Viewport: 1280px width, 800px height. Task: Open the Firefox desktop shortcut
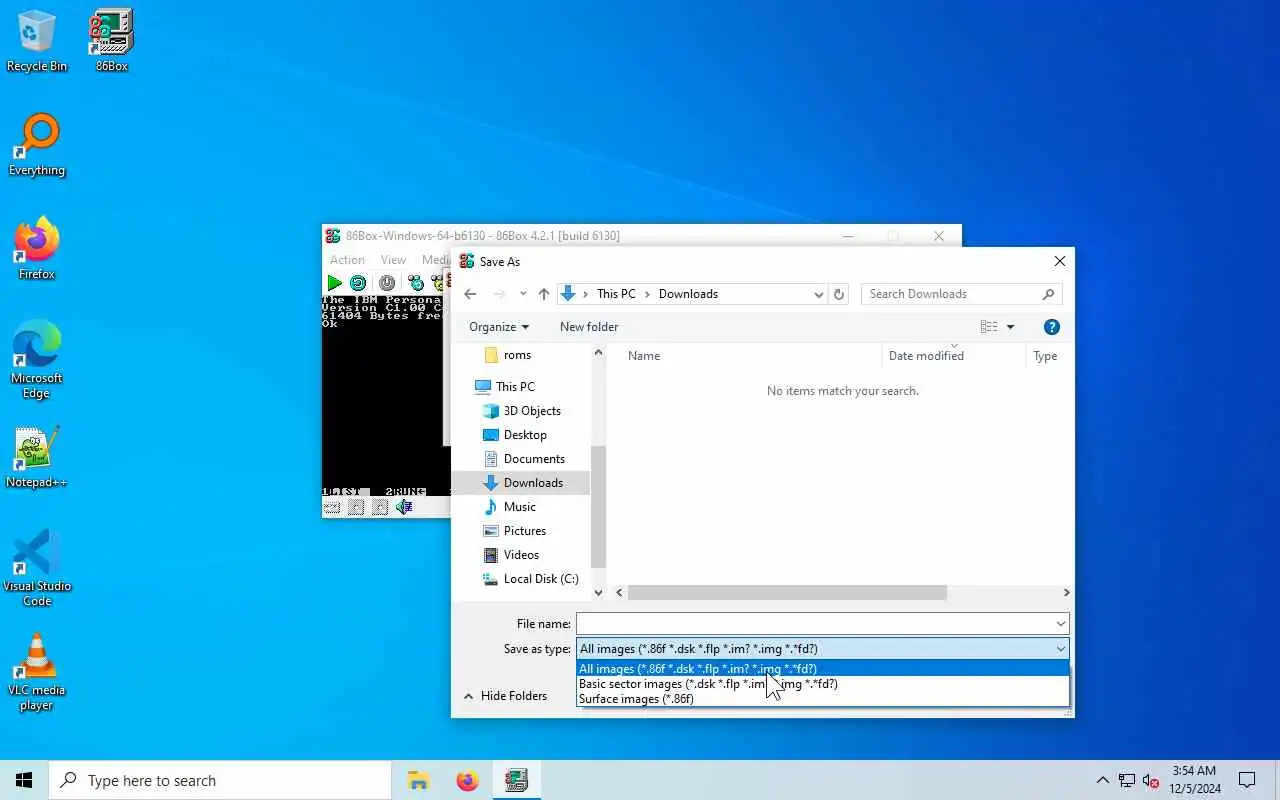[37, 249]
